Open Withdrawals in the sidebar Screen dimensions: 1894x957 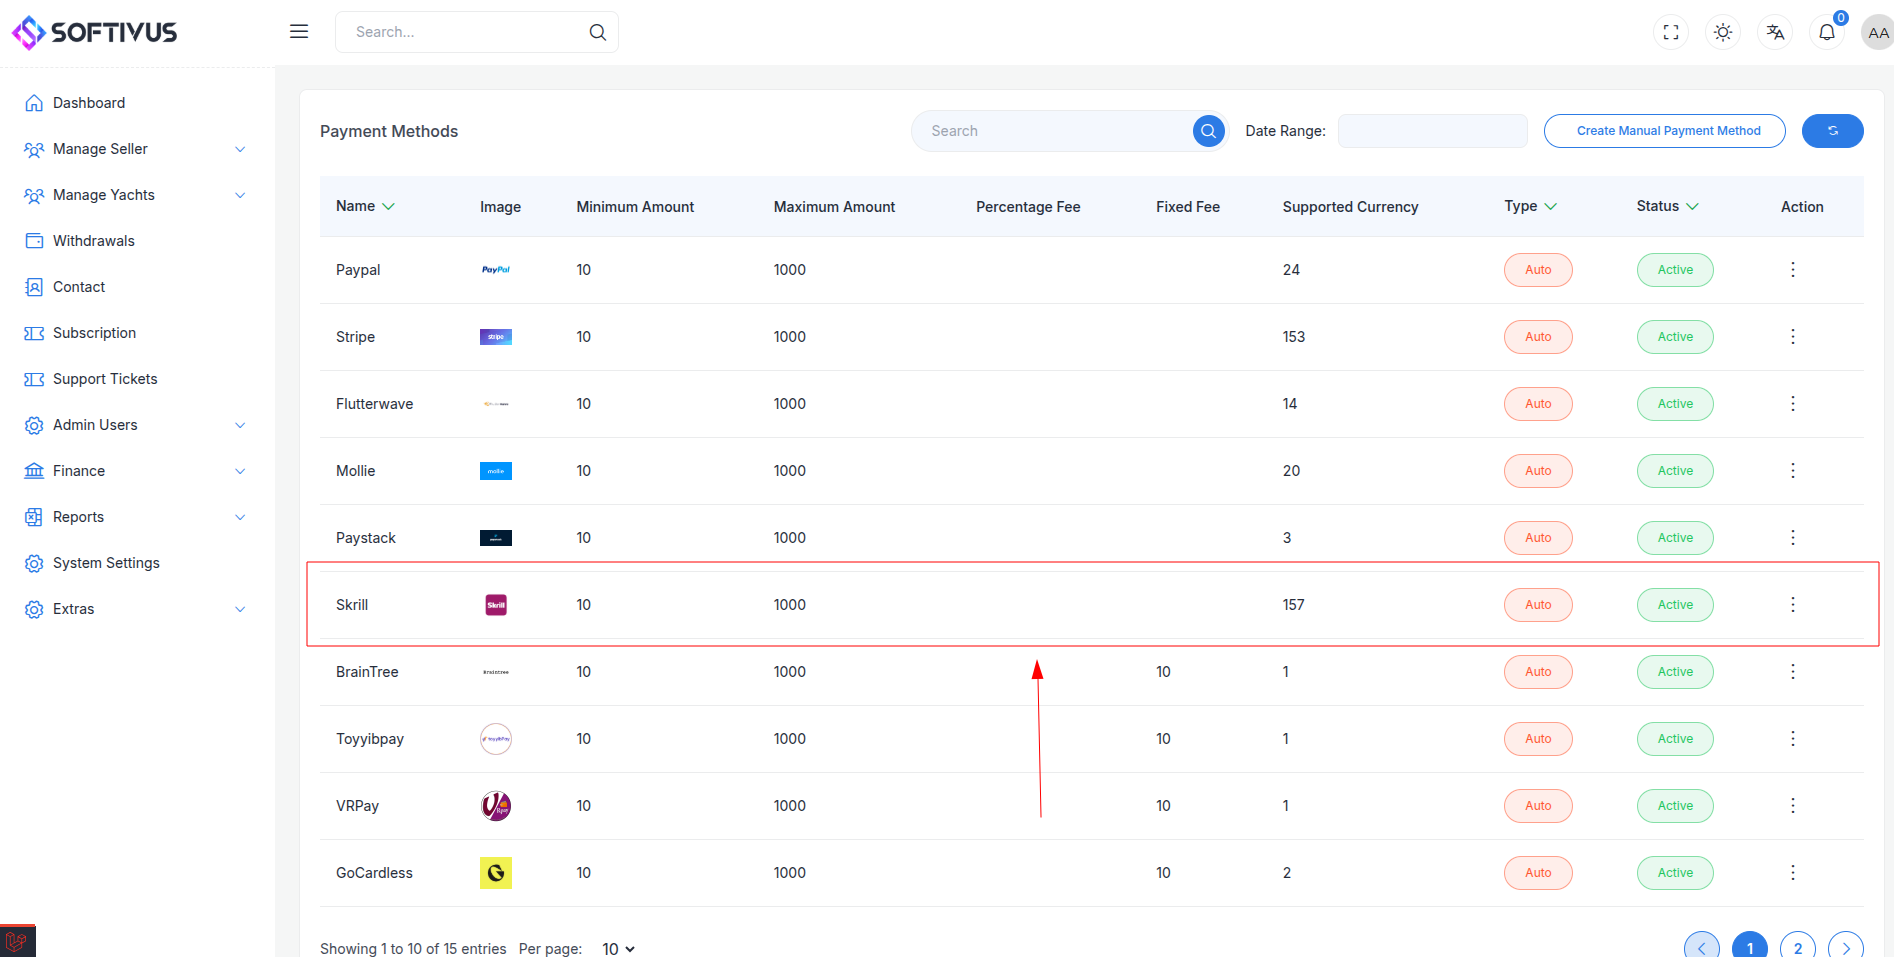[93, 241]
